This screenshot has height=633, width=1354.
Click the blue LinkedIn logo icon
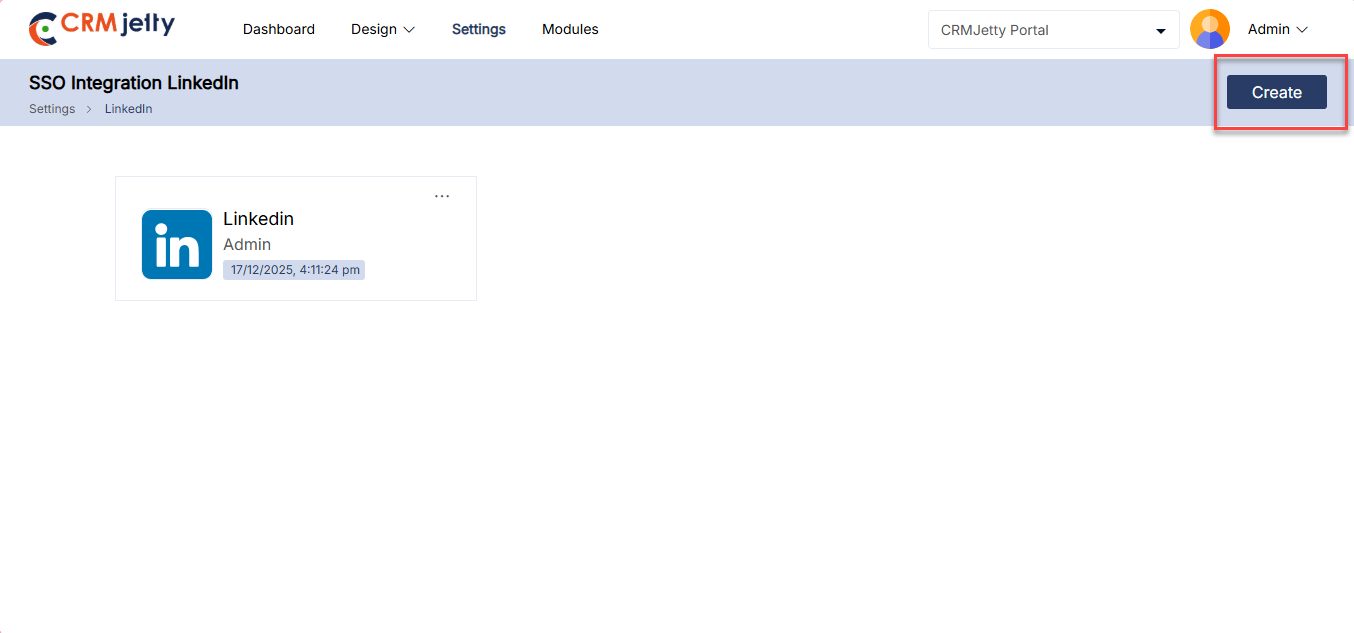tap(177, 244)
